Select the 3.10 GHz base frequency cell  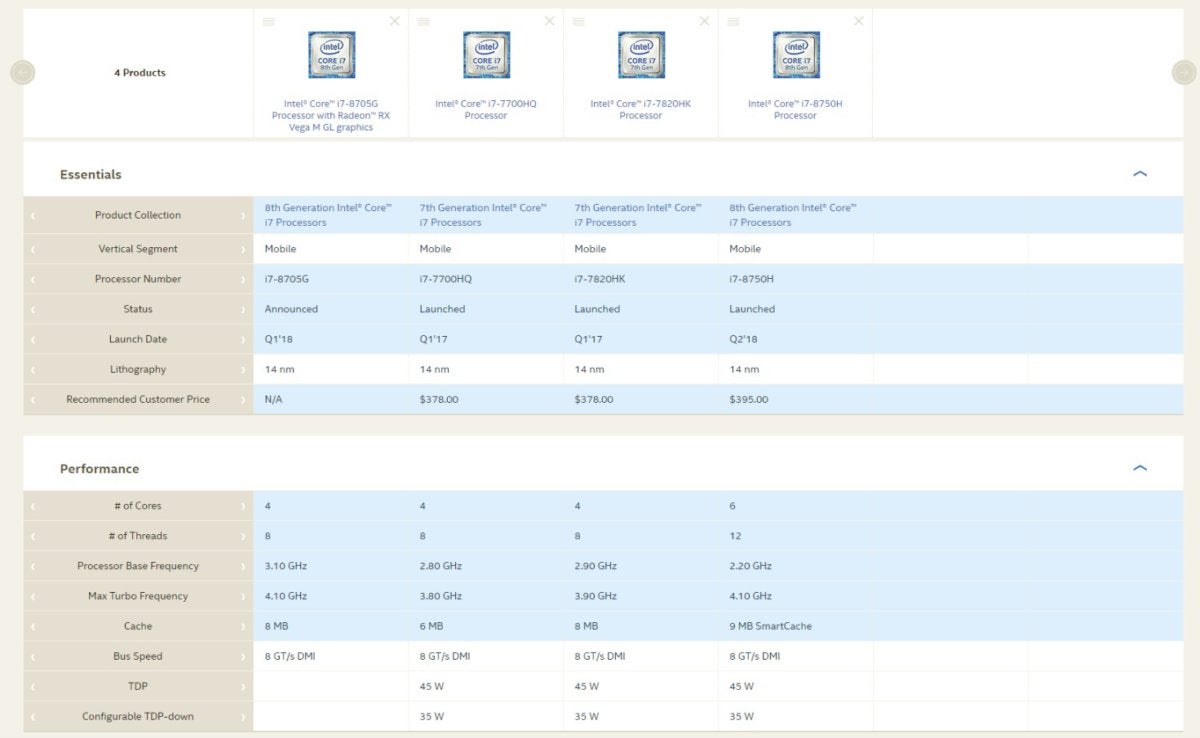[286, 566]
